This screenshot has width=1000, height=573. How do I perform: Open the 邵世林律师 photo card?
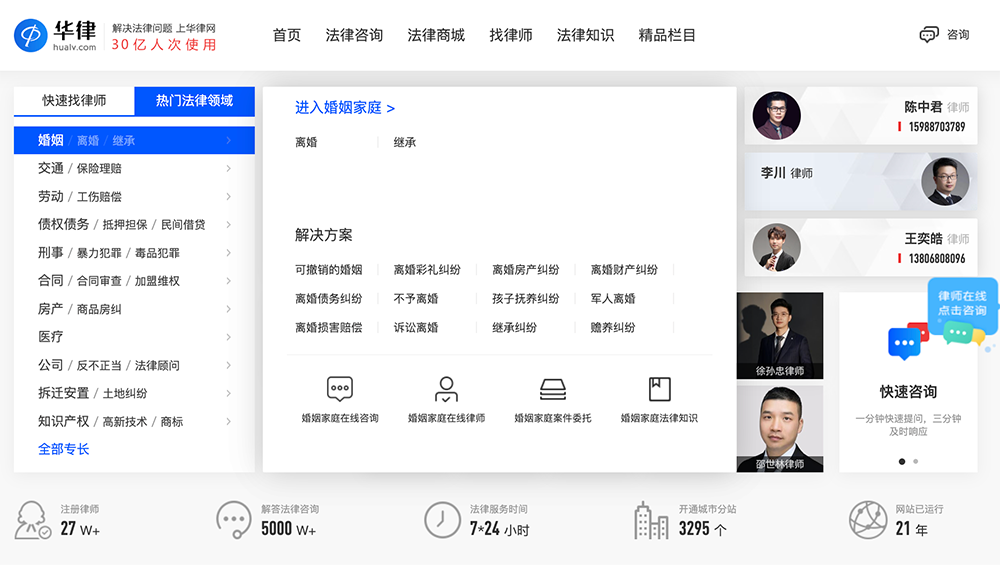click(780, 429)
